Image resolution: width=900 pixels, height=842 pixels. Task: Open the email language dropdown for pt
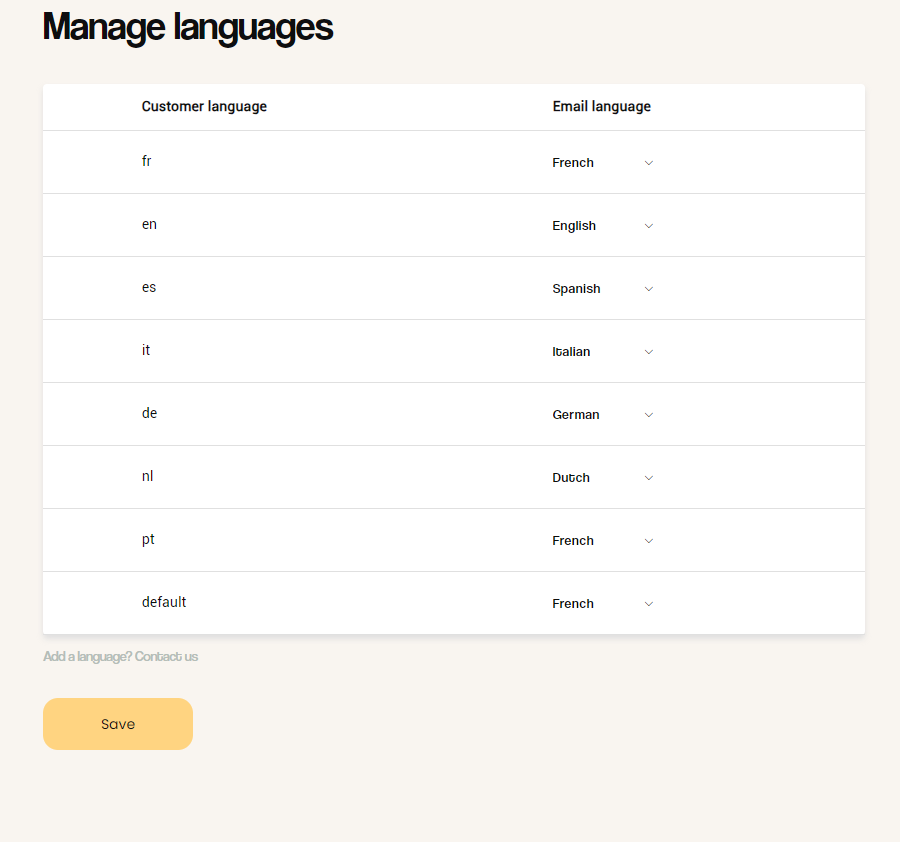pyautogui.click(x=603, y=541)
